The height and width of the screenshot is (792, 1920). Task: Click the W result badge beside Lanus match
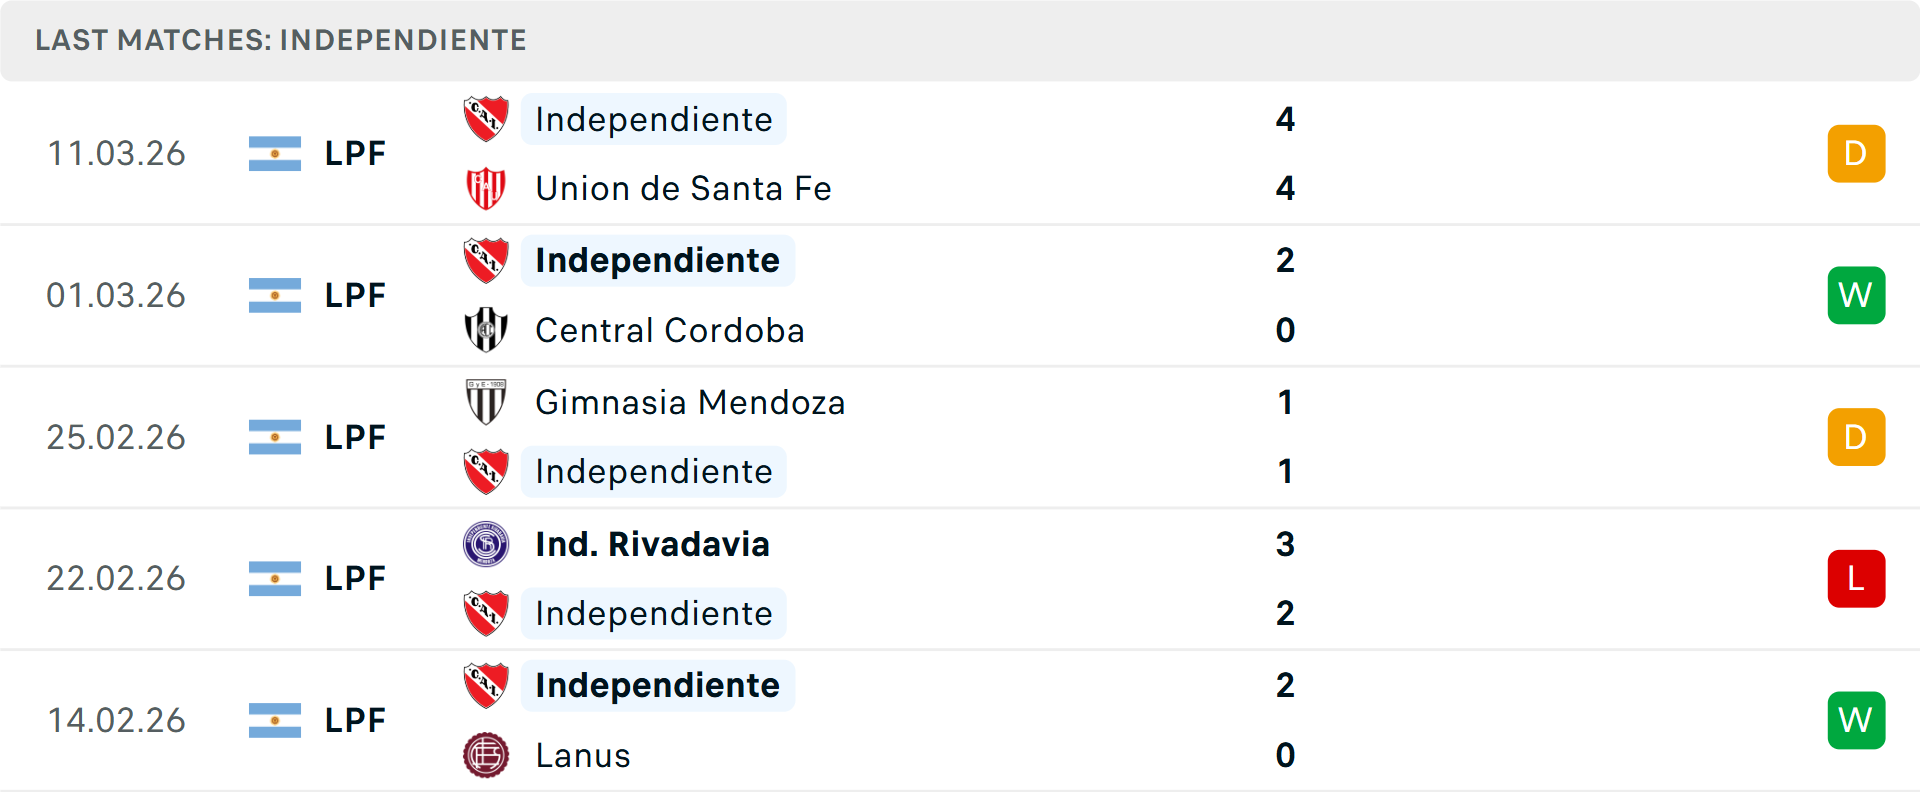[x=1856, y=720]
